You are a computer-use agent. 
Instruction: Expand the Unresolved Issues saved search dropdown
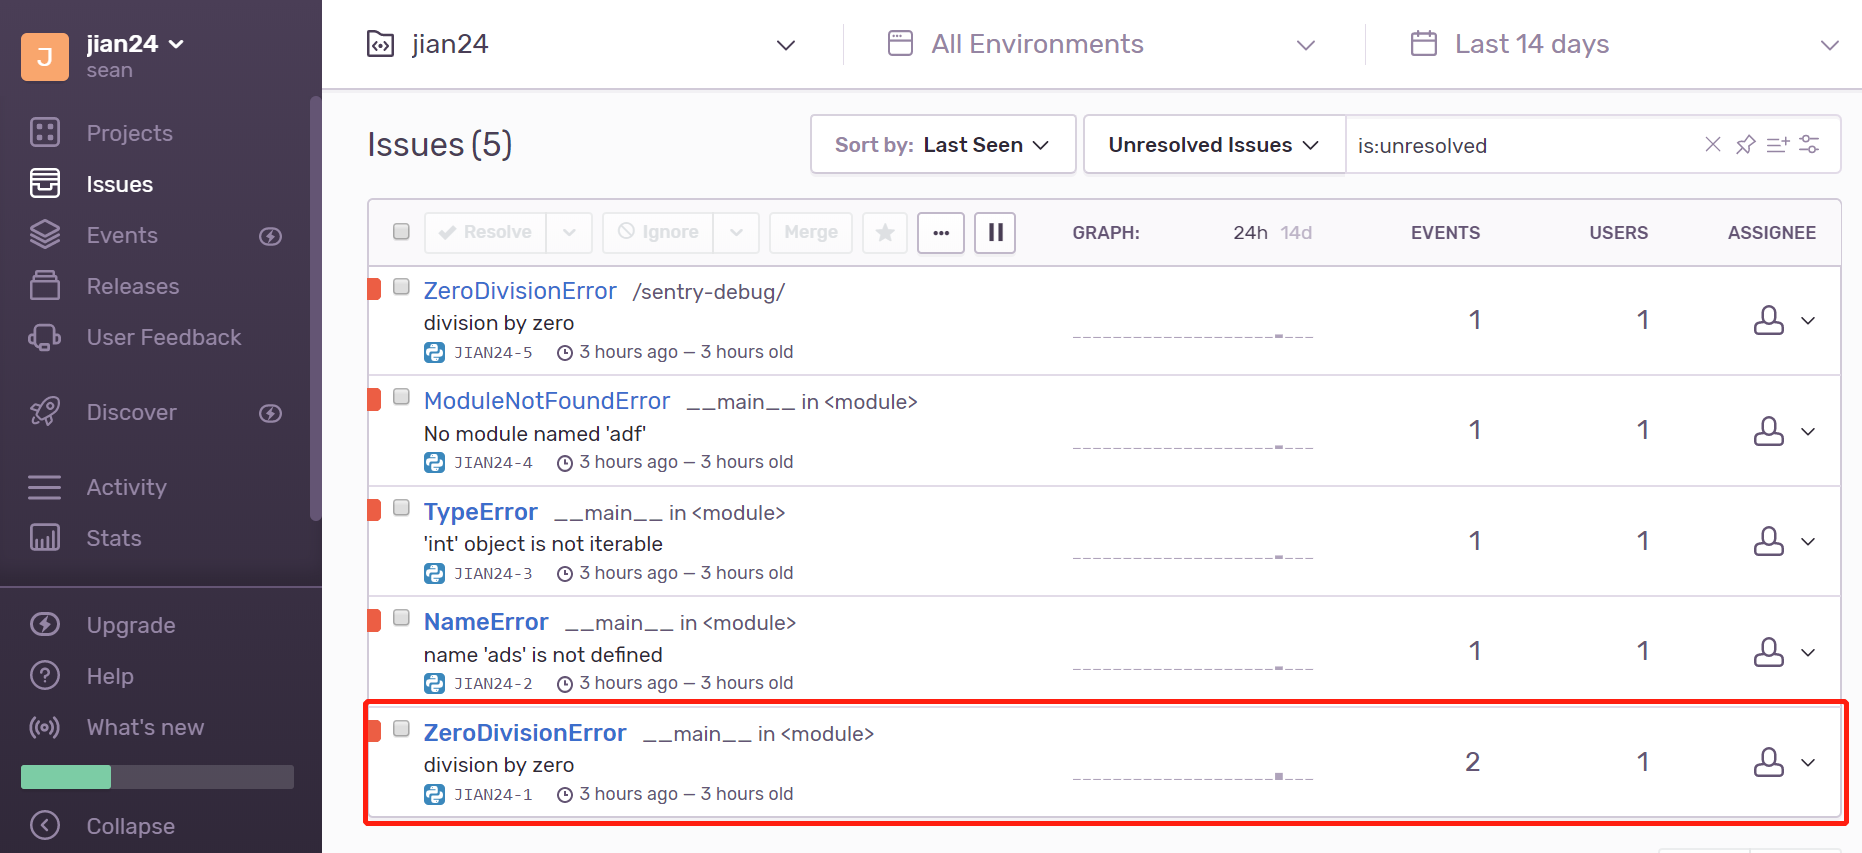[x=1213, y=145]
